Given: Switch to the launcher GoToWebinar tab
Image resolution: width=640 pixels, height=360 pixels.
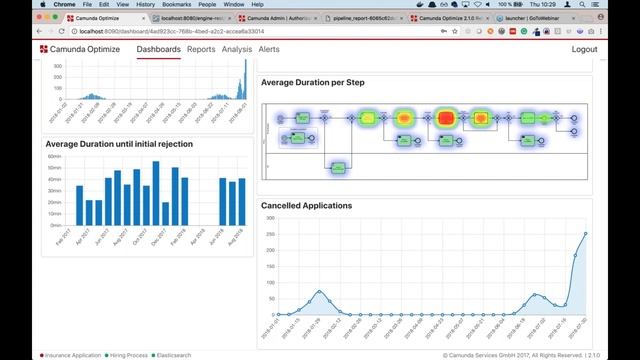Looking at the screenshot, I should [x=536, y=18].
